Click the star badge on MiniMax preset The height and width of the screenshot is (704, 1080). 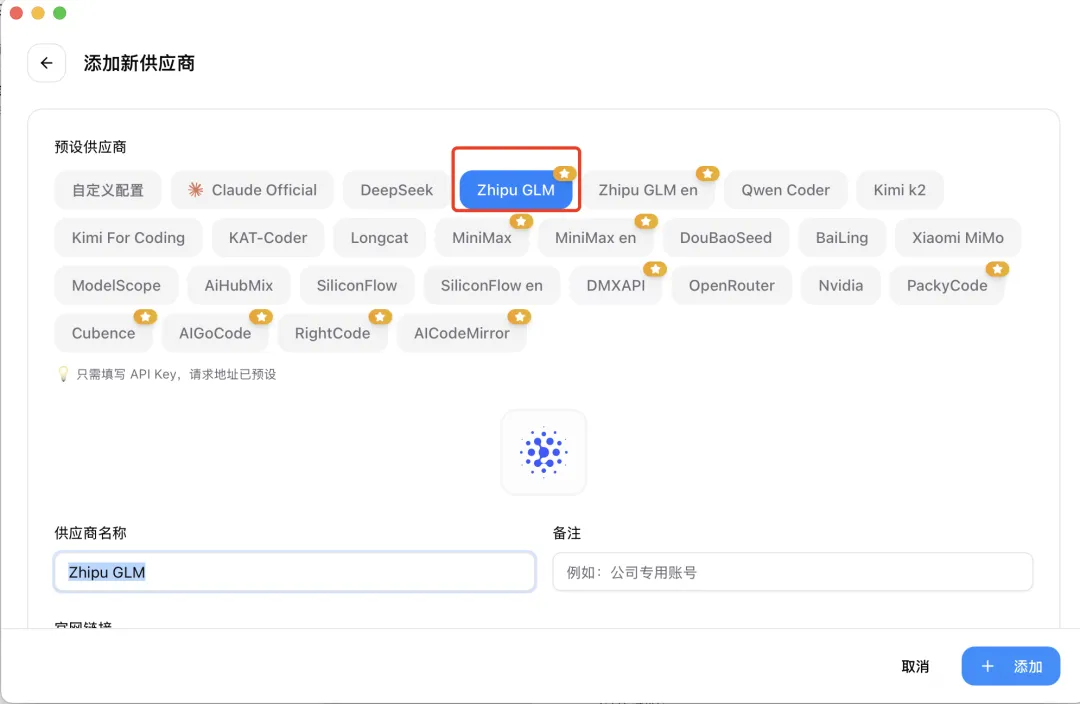521,221
